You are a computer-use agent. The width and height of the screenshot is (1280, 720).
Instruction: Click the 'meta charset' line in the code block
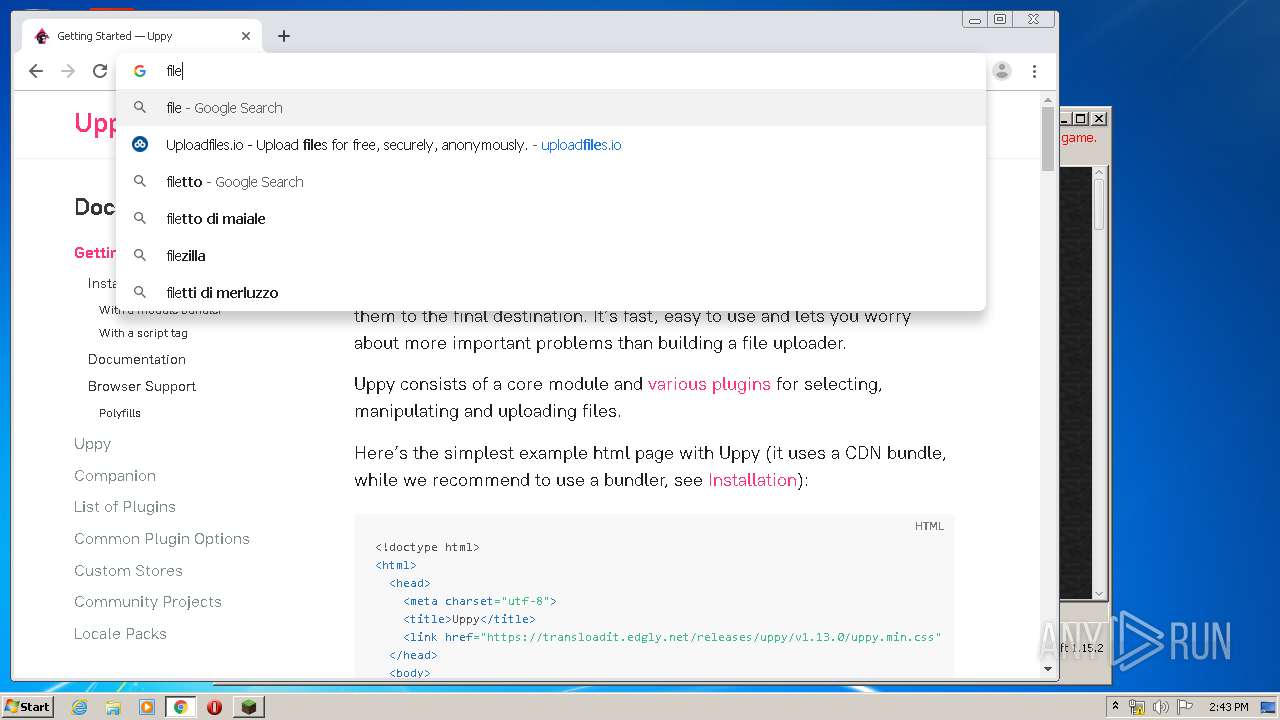480,601
